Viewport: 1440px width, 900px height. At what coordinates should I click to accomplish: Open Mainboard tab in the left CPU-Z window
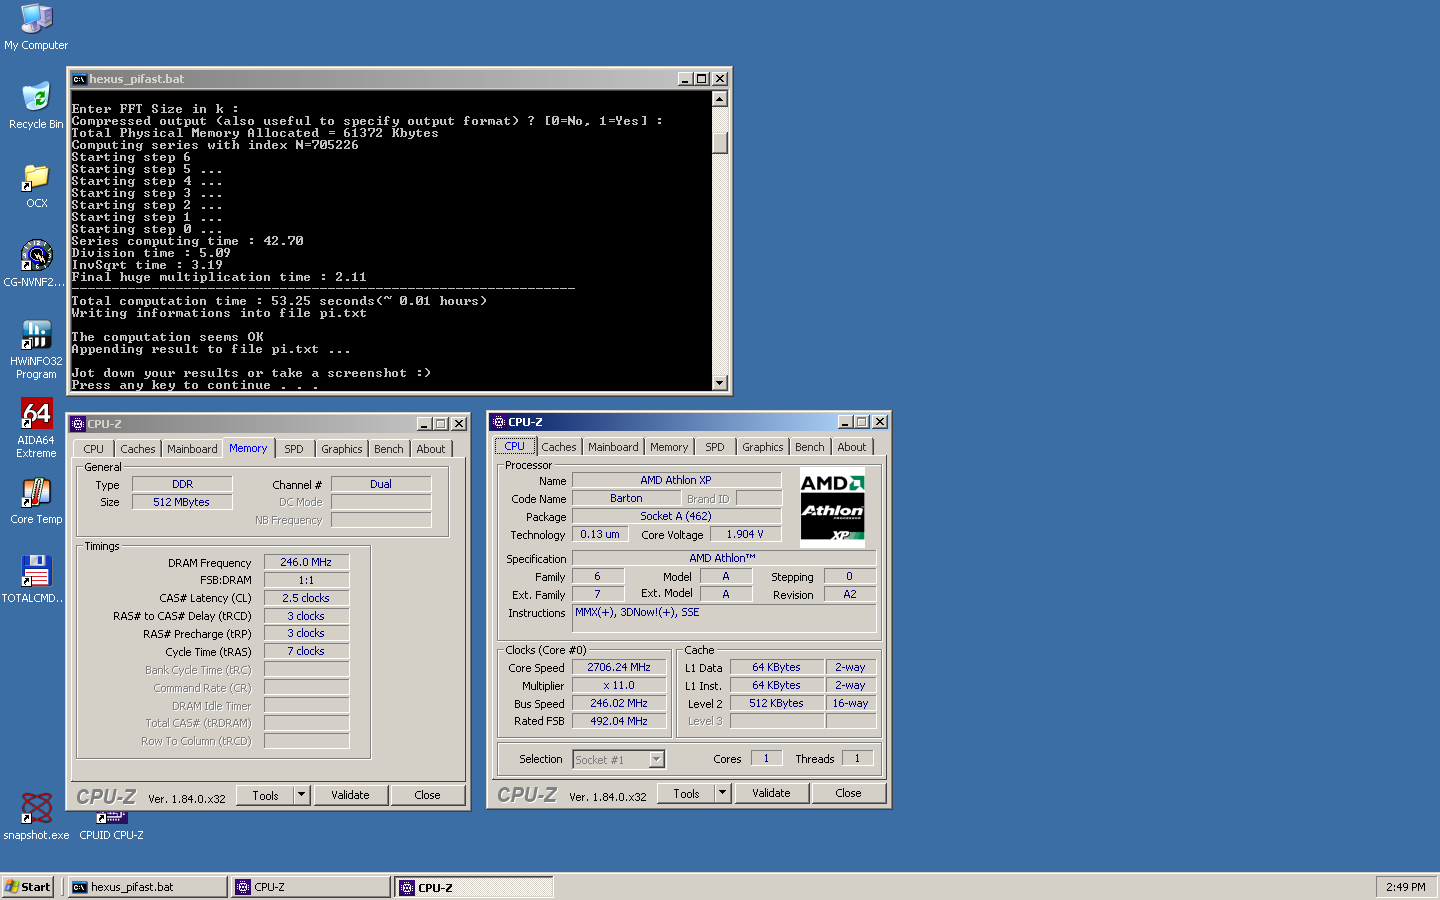192,449
